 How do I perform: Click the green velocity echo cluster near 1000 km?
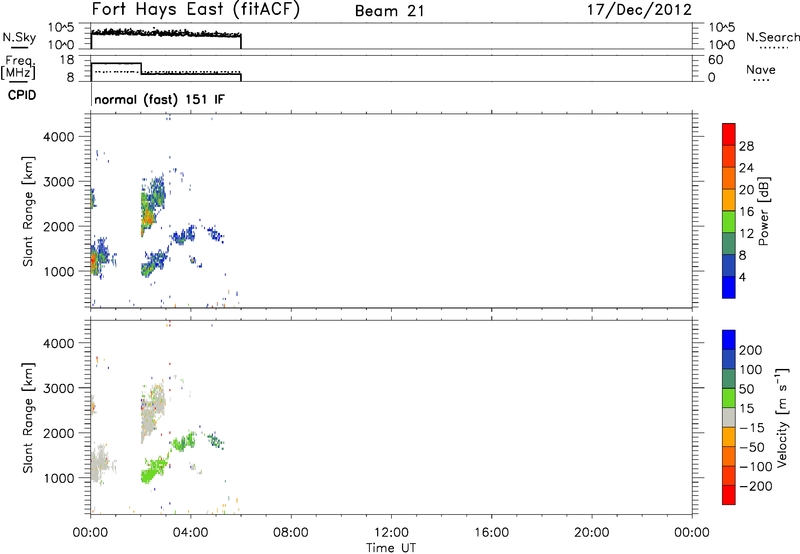[x=153, y=470]
